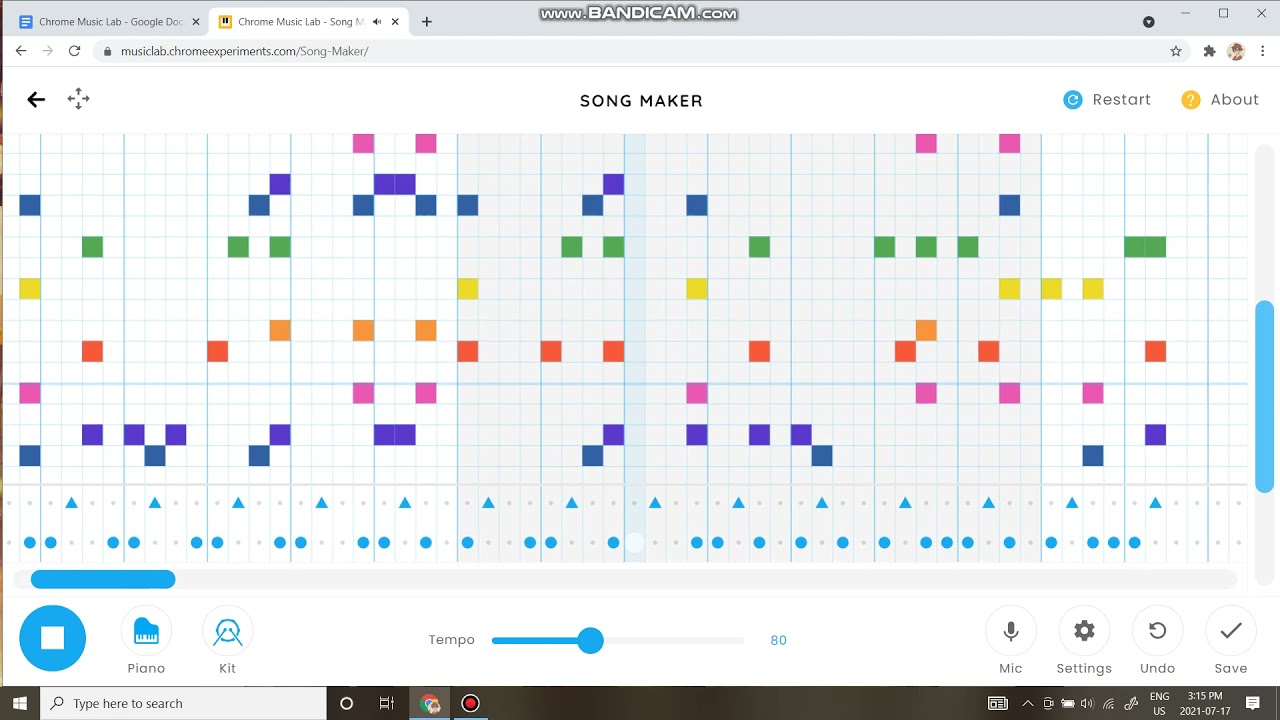The height and width of the screenshot is (720, 1280).
Task: Reload the page
Action: point(74,51)
